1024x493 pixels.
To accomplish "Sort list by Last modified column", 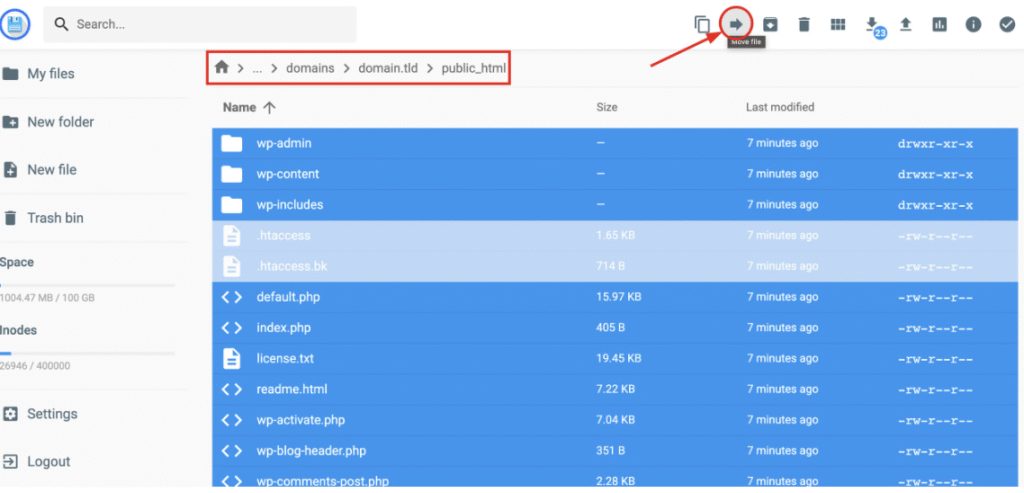I will coord(780,107).
